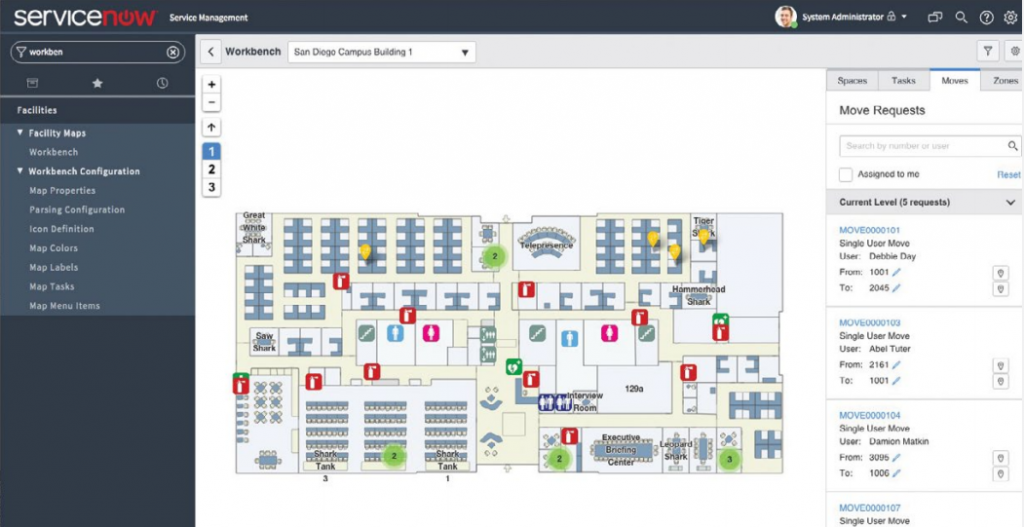The height and width of the screenshot is (527, 1024).
Task: Open move request MOVE0000107
Action: pyautogui.click(x=869, y=507)
